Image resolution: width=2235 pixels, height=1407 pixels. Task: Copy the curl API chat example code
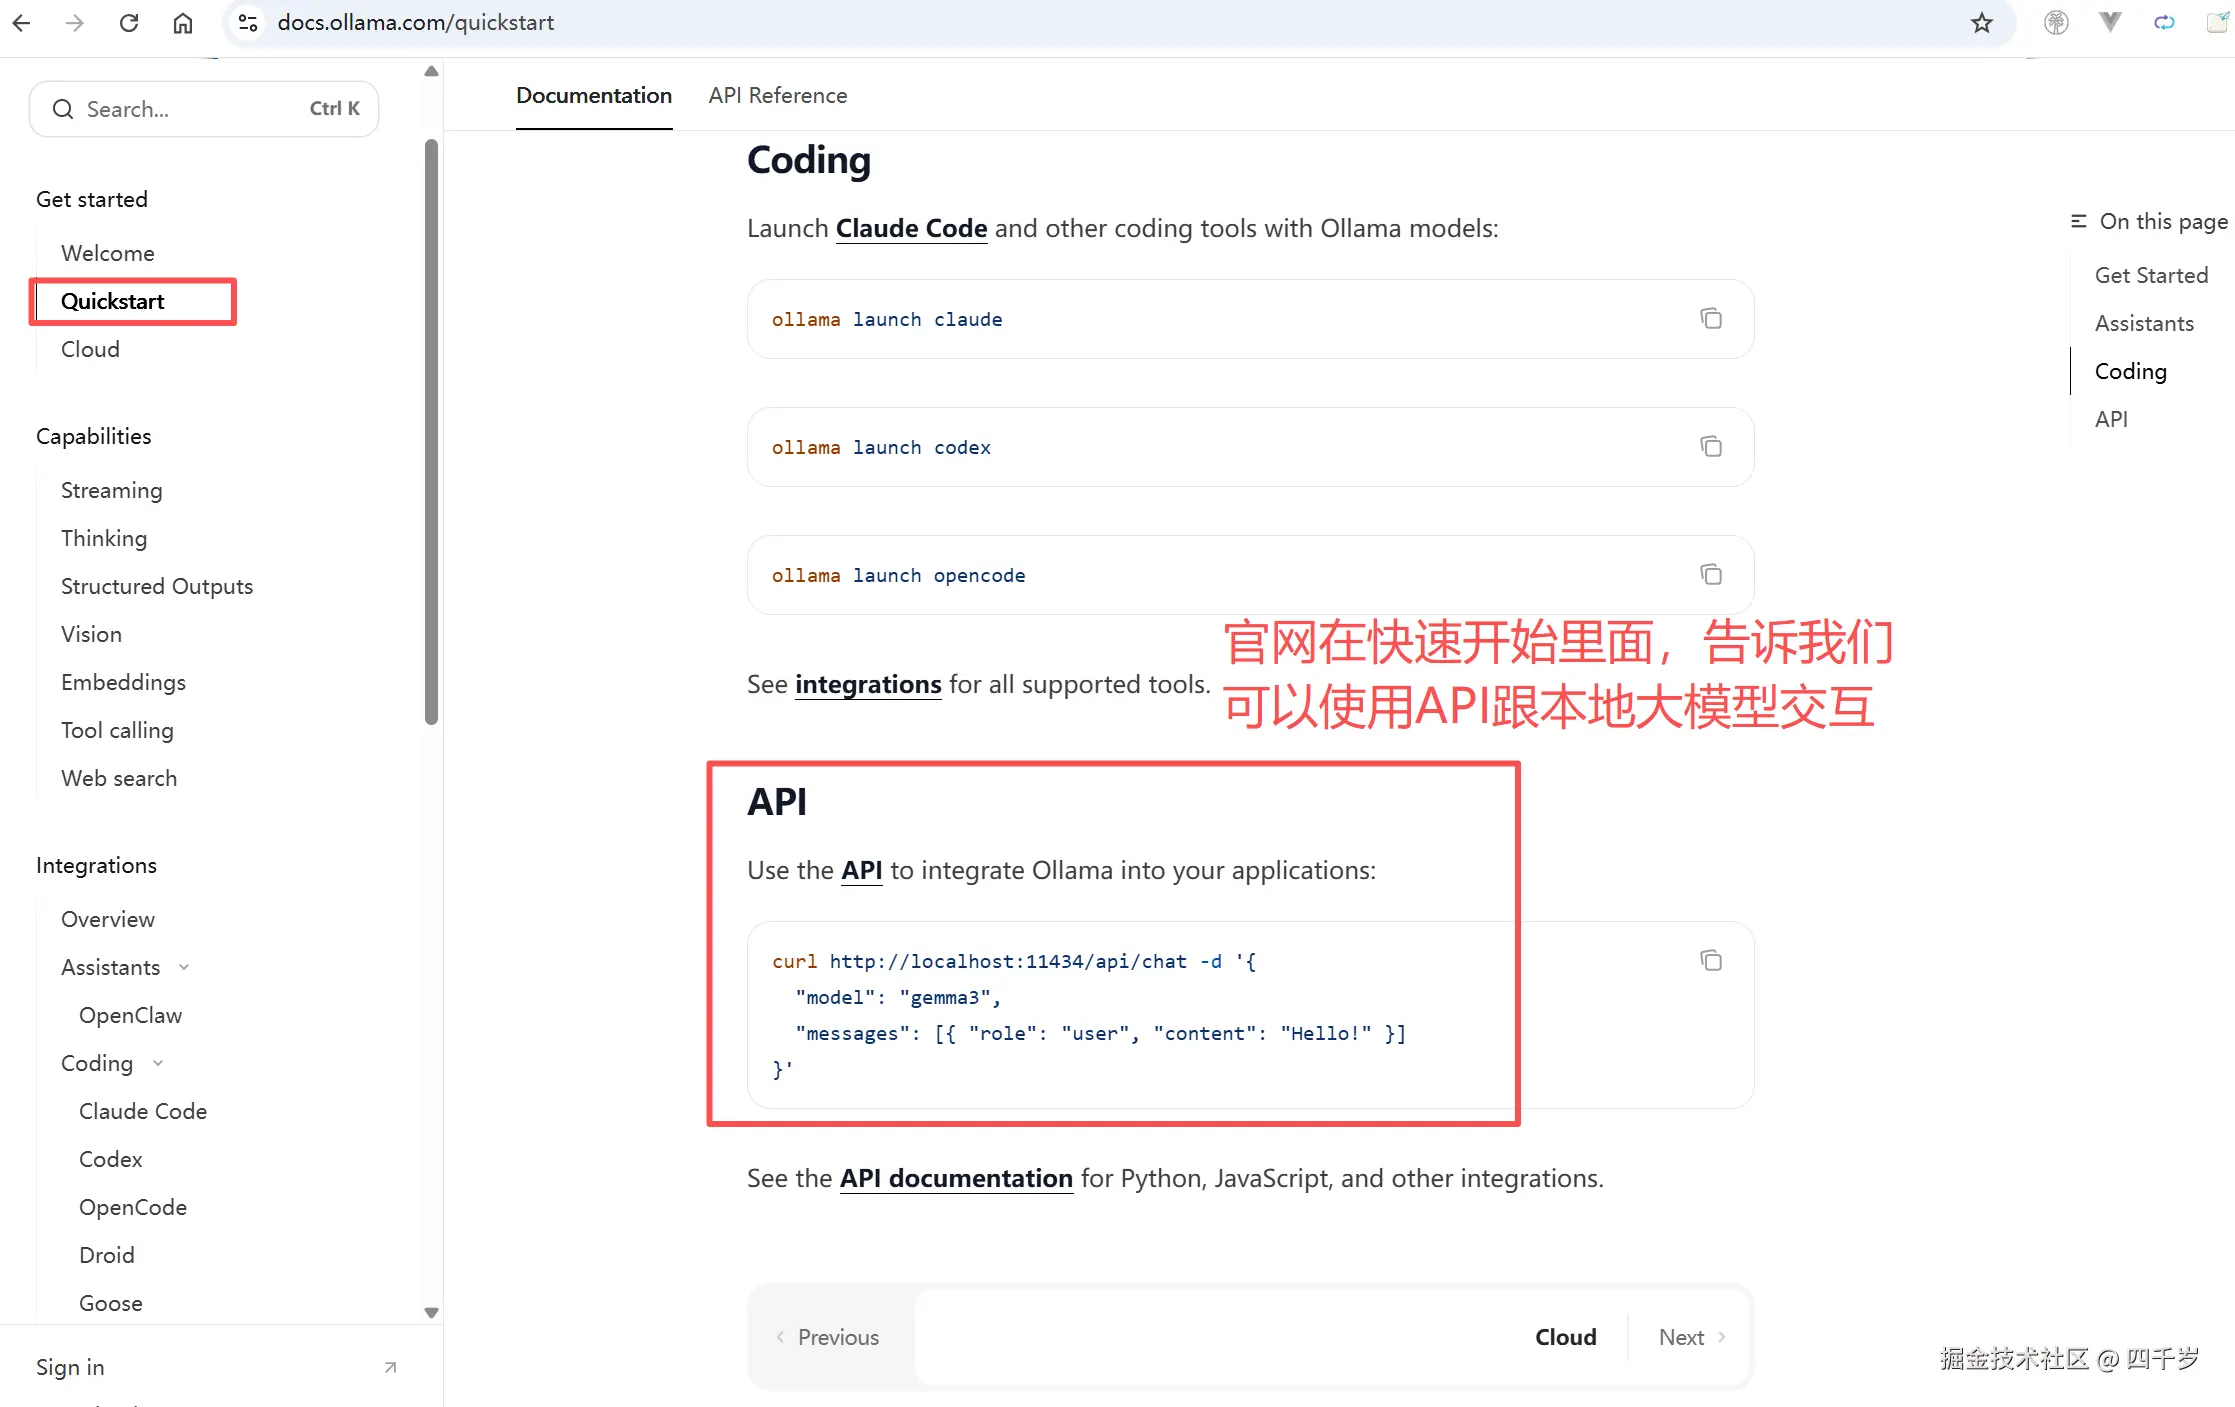coord(1711,961)
